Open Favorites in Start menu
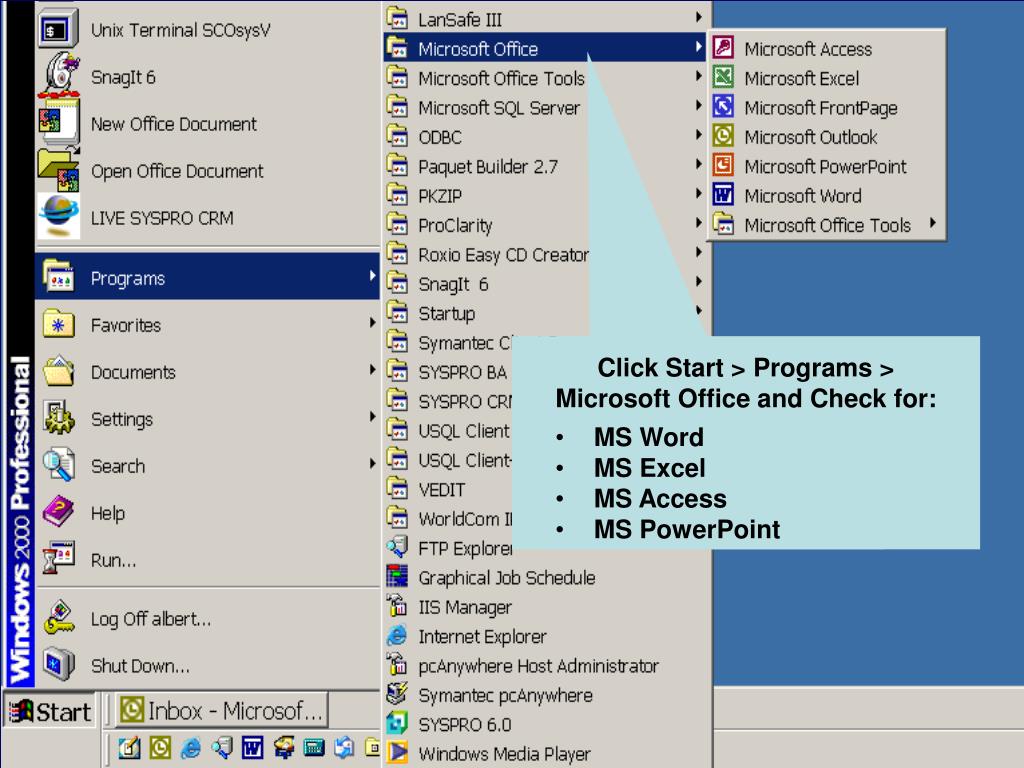The image size is (1024, 768). (208, 325)
